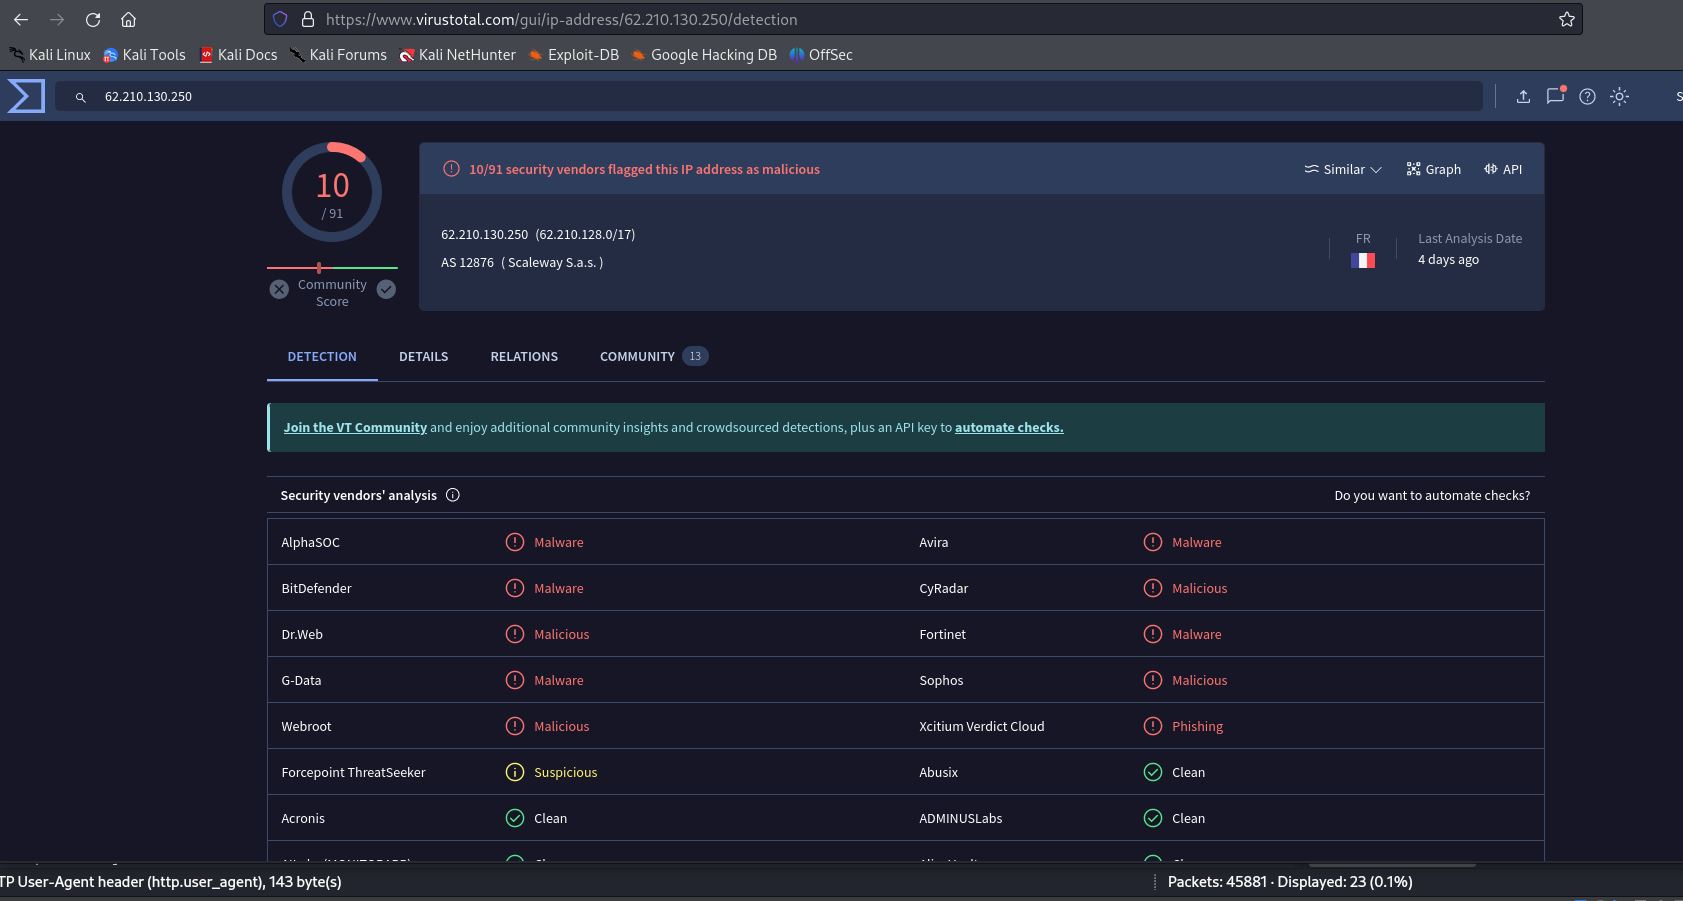Vote harmless with community score check icon
The image size is (1683, 901).
386,289
